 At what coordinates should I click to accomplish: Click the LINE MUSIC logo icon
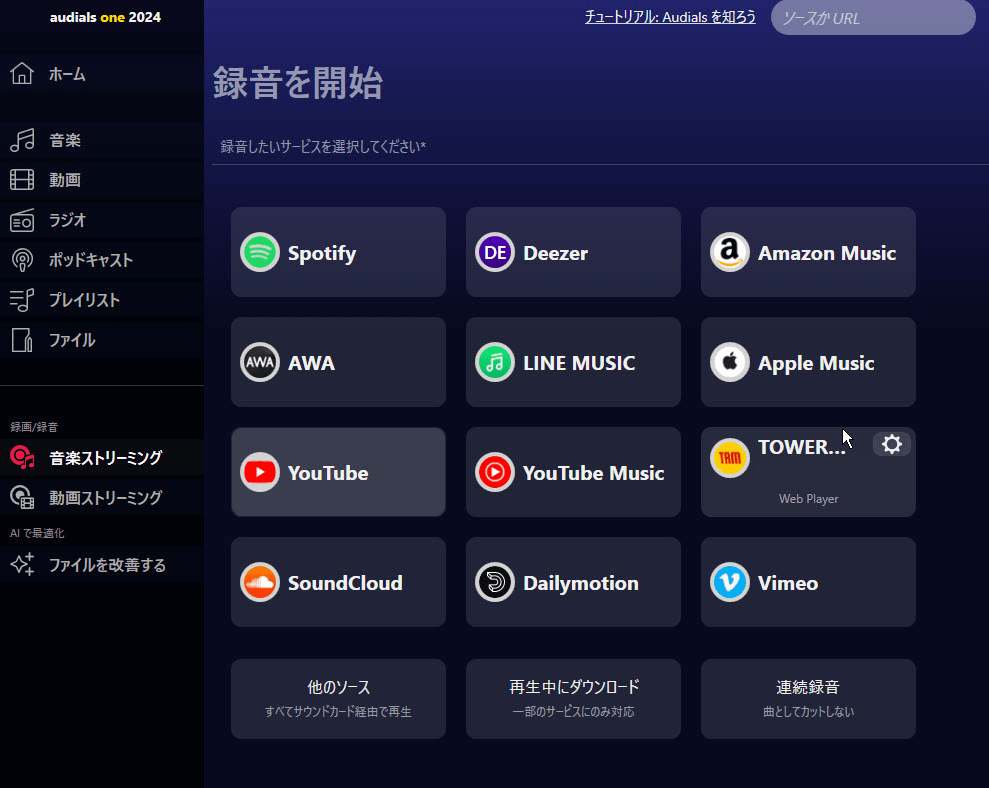click(x=495, y=362)
